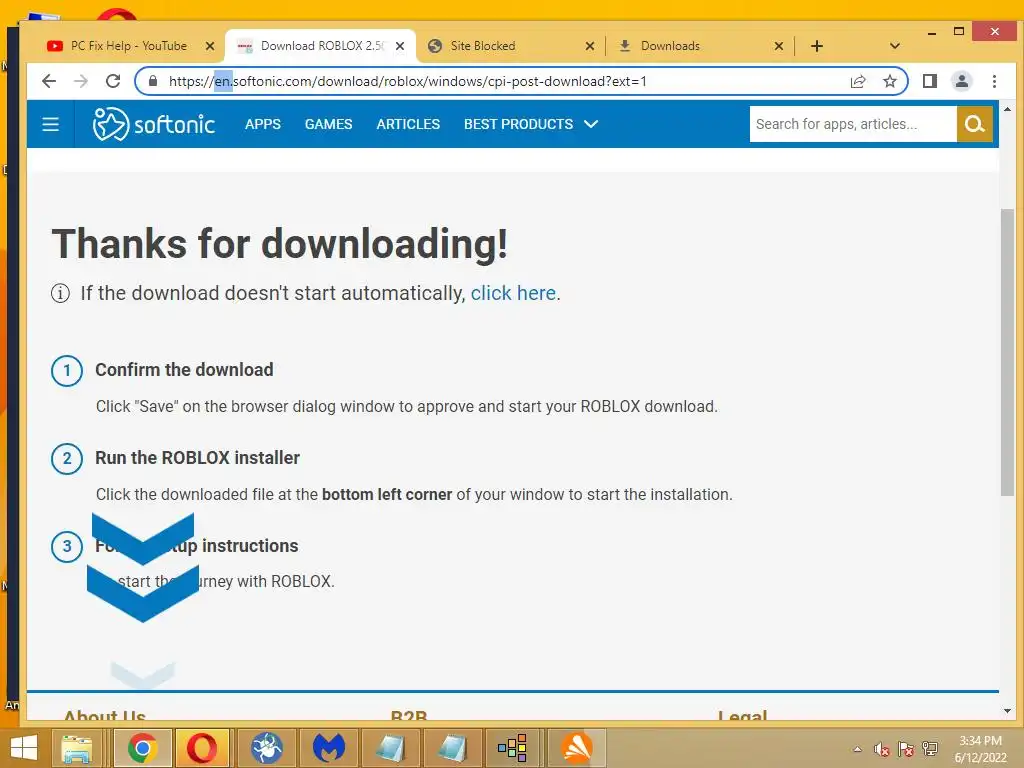
Task: Expand the Best Products dropdown
Action: tap(591, 124)
